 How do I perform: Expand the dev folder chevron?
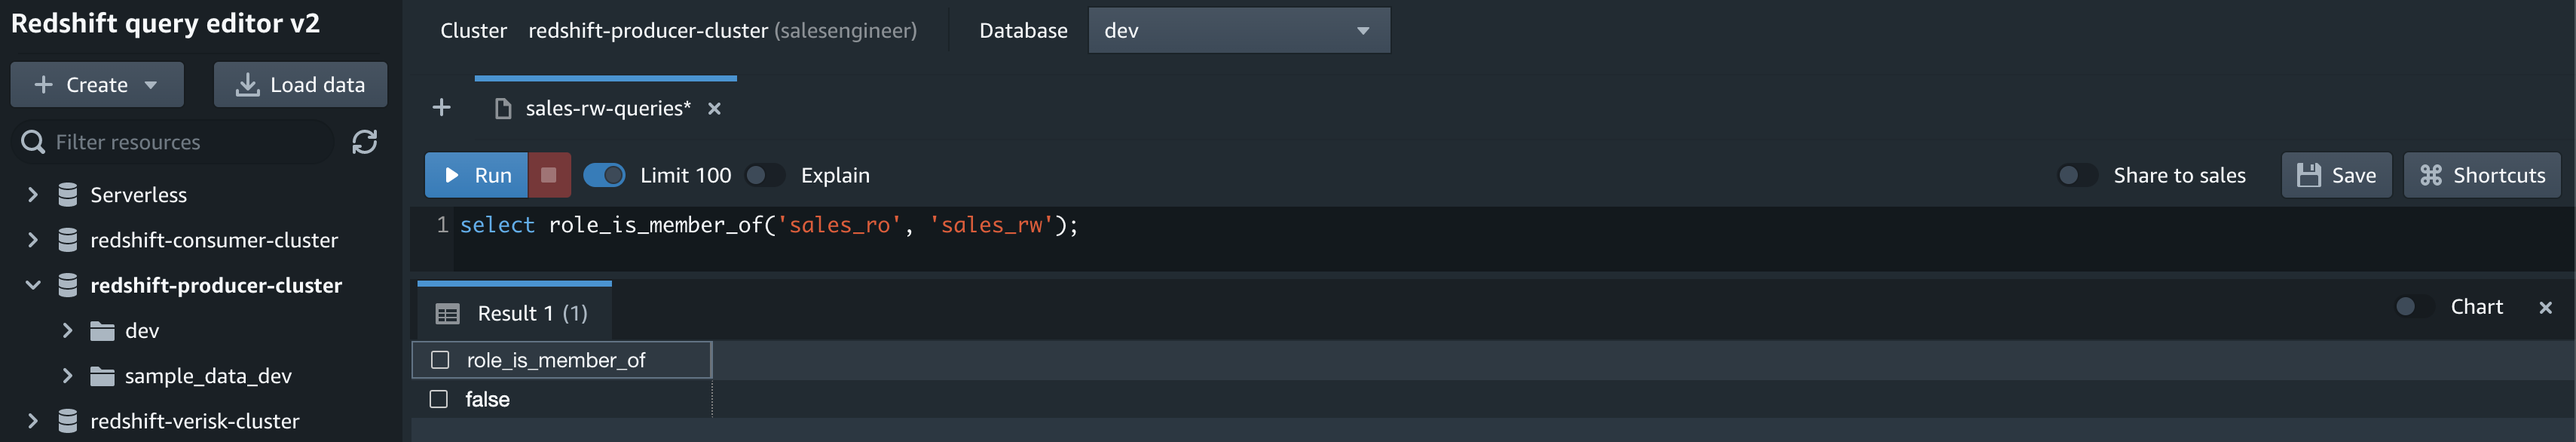coord(67,330)
